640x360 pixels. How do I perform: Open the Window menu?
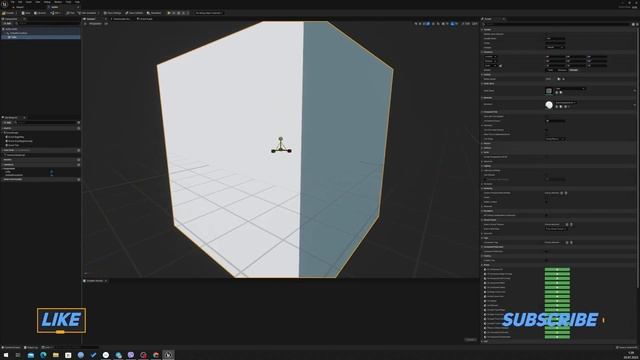[58, 2]
